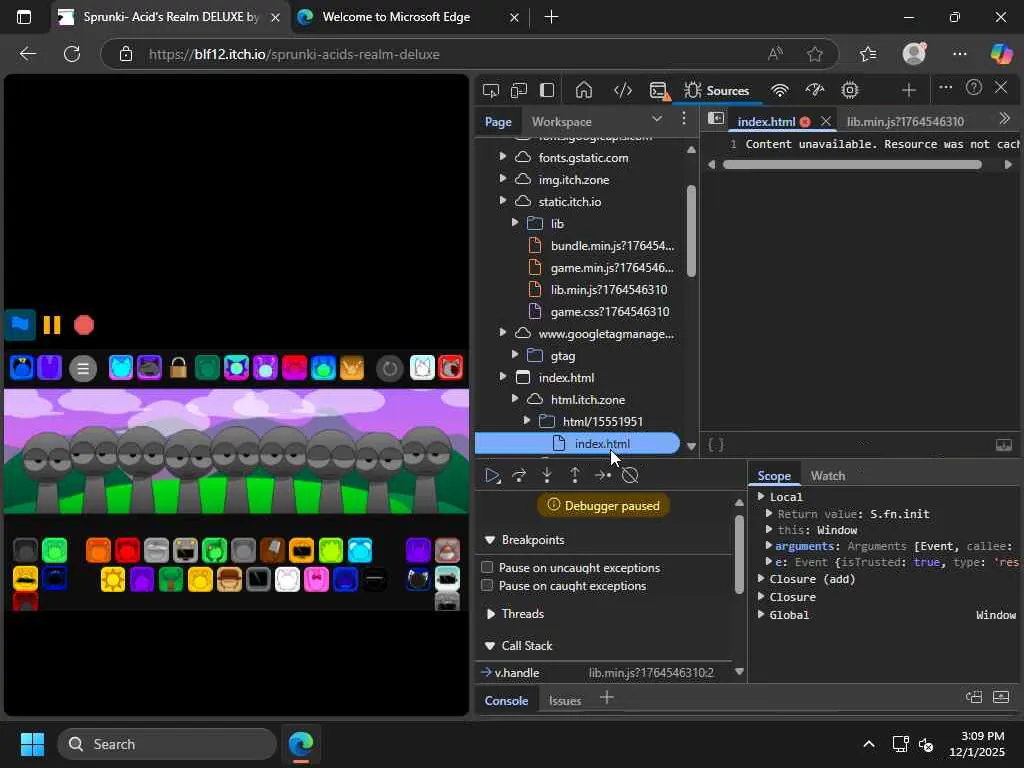1024x768 pixels.
Task: Click the red stop button in game
Action: coord(84,325)
